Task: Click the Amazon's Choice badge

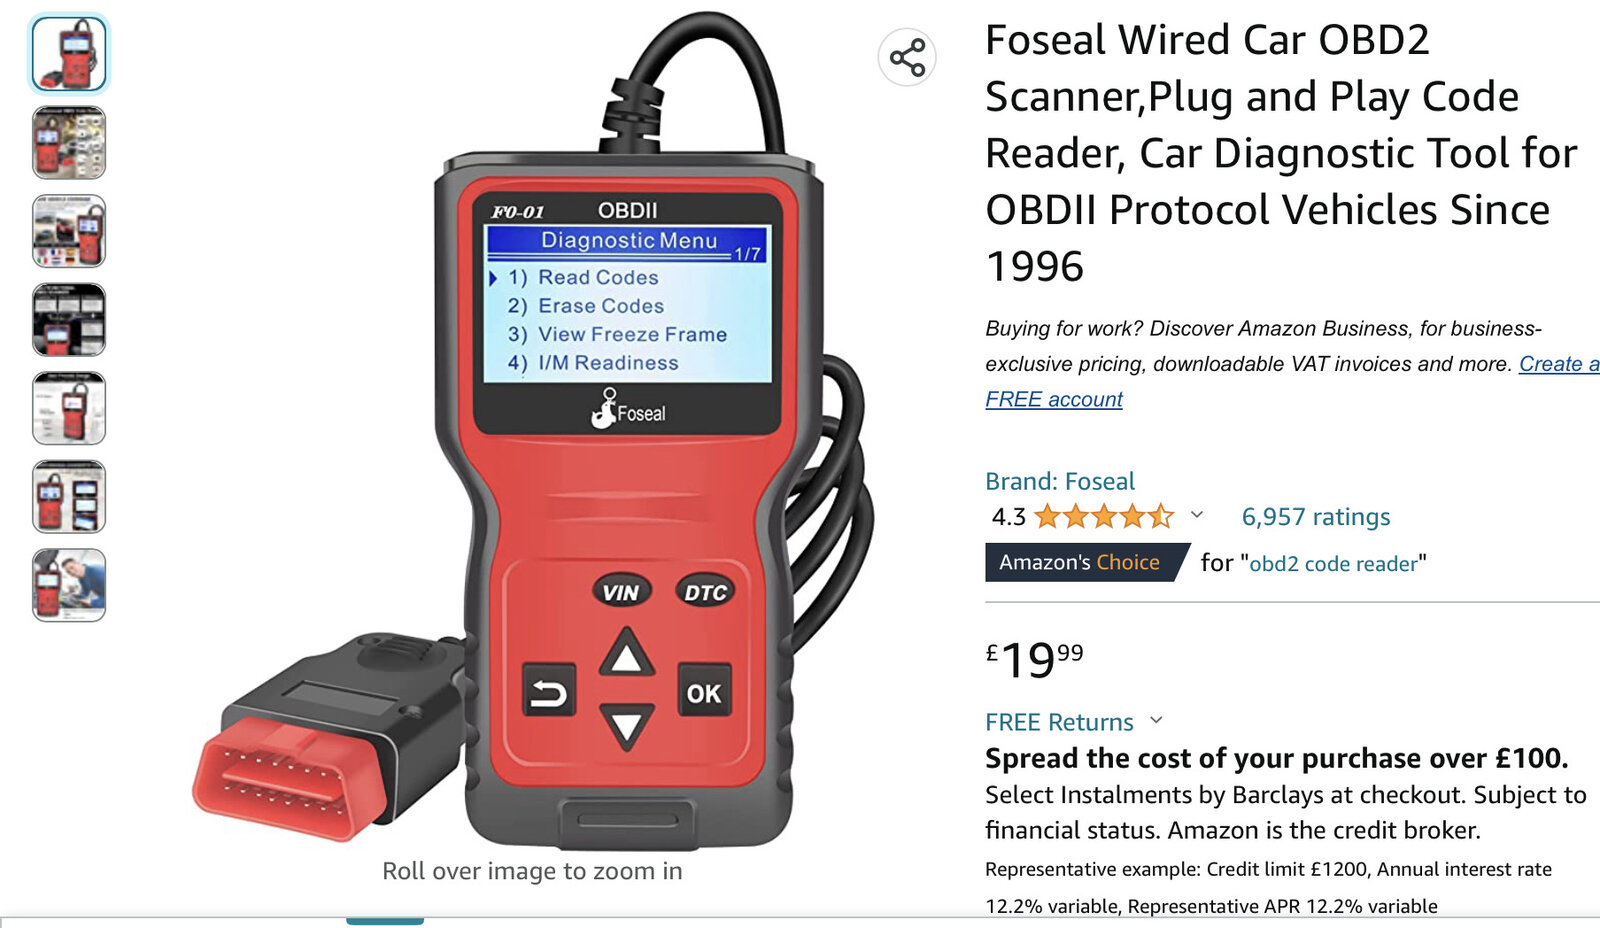Action: point(1087,562)
